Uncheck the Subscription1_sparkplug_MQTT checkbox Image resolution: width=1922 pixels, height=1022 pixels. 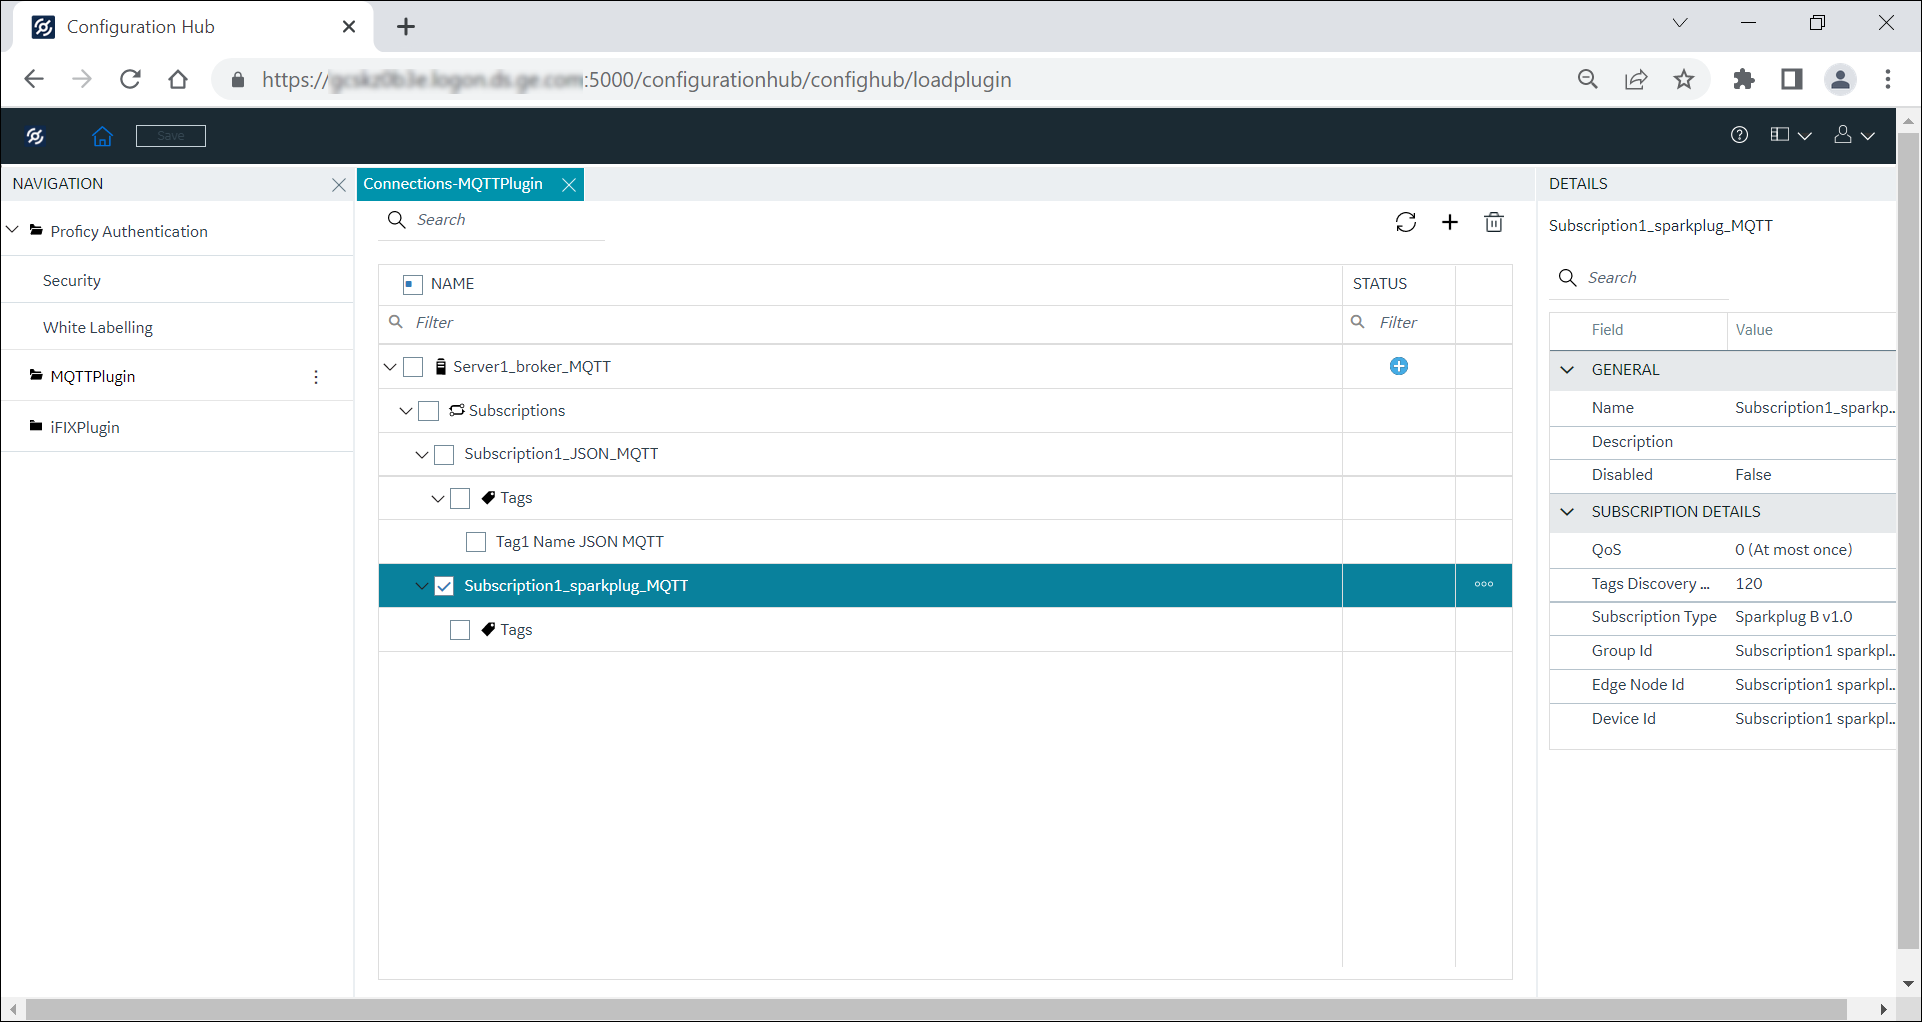pyautogui.click(x=444, y=586)
